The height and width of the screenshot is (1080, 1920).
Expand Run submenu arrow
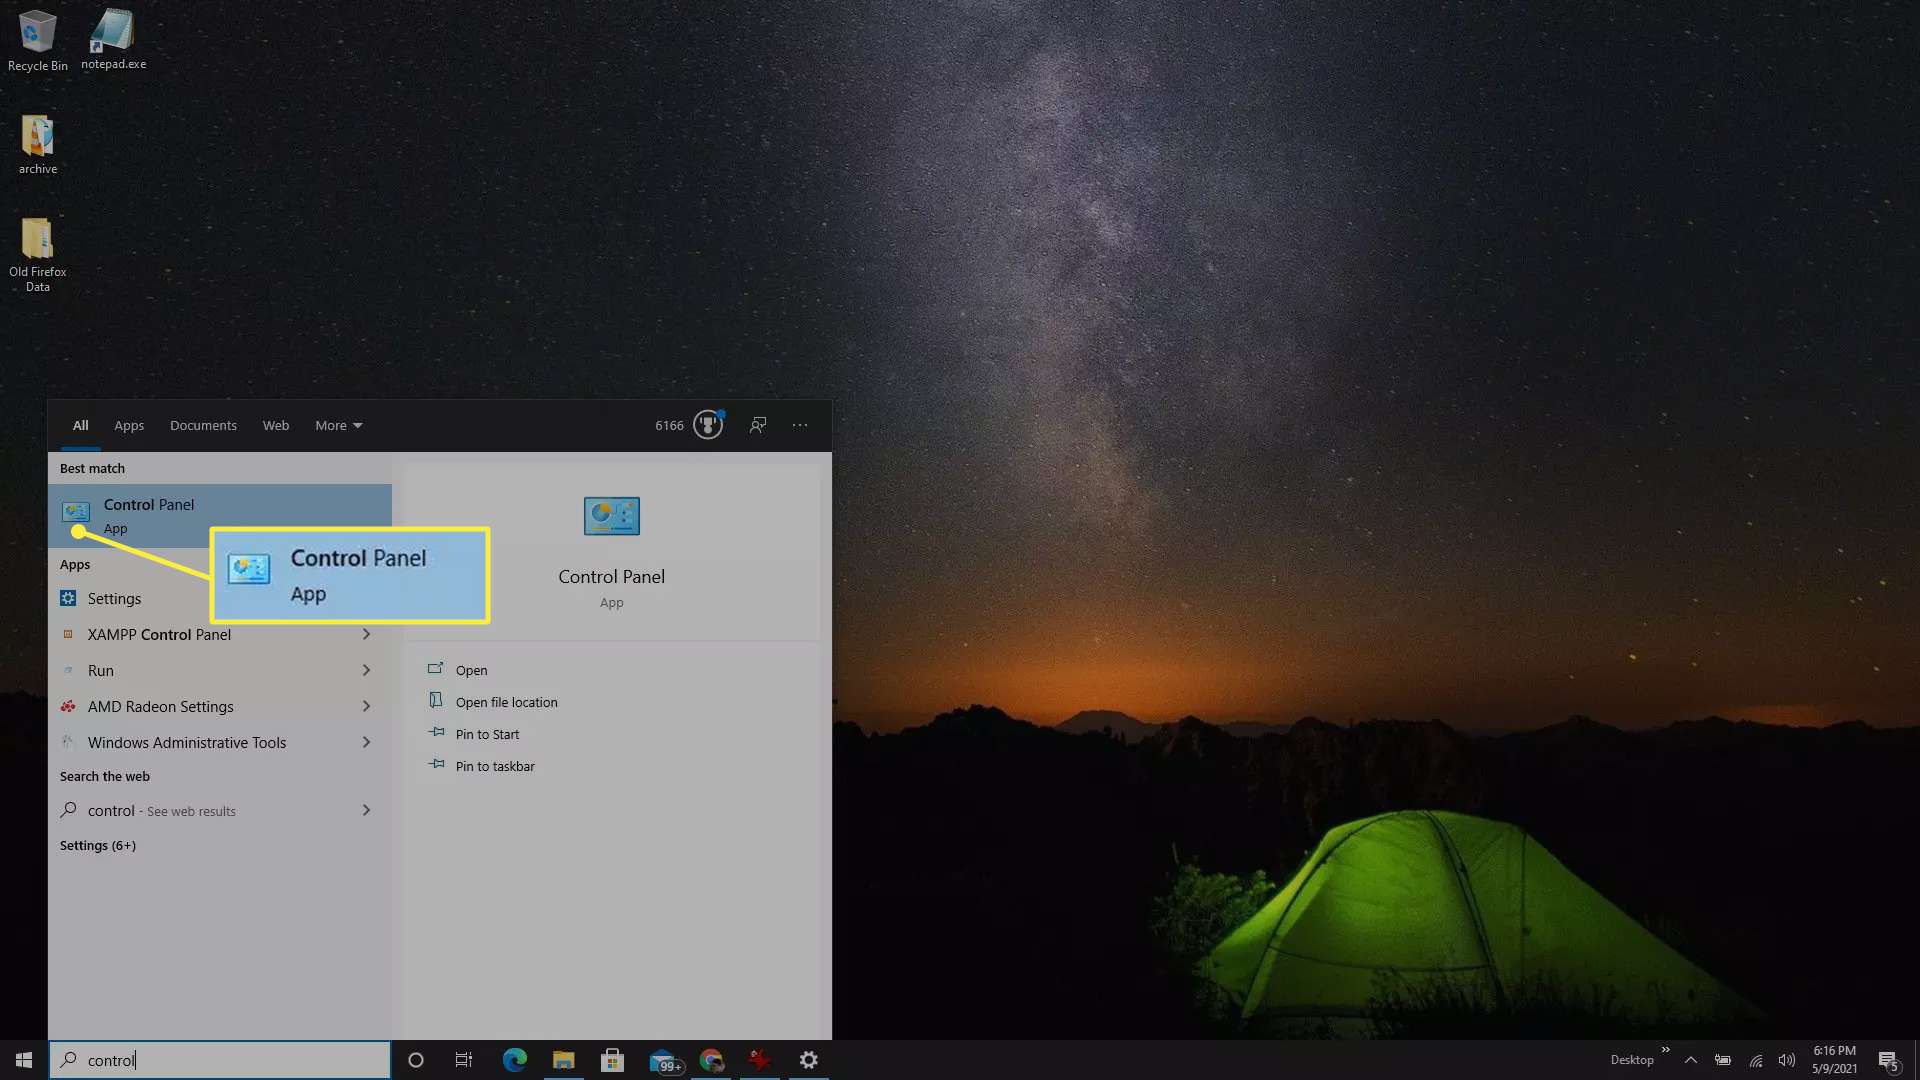pos(365,670)
